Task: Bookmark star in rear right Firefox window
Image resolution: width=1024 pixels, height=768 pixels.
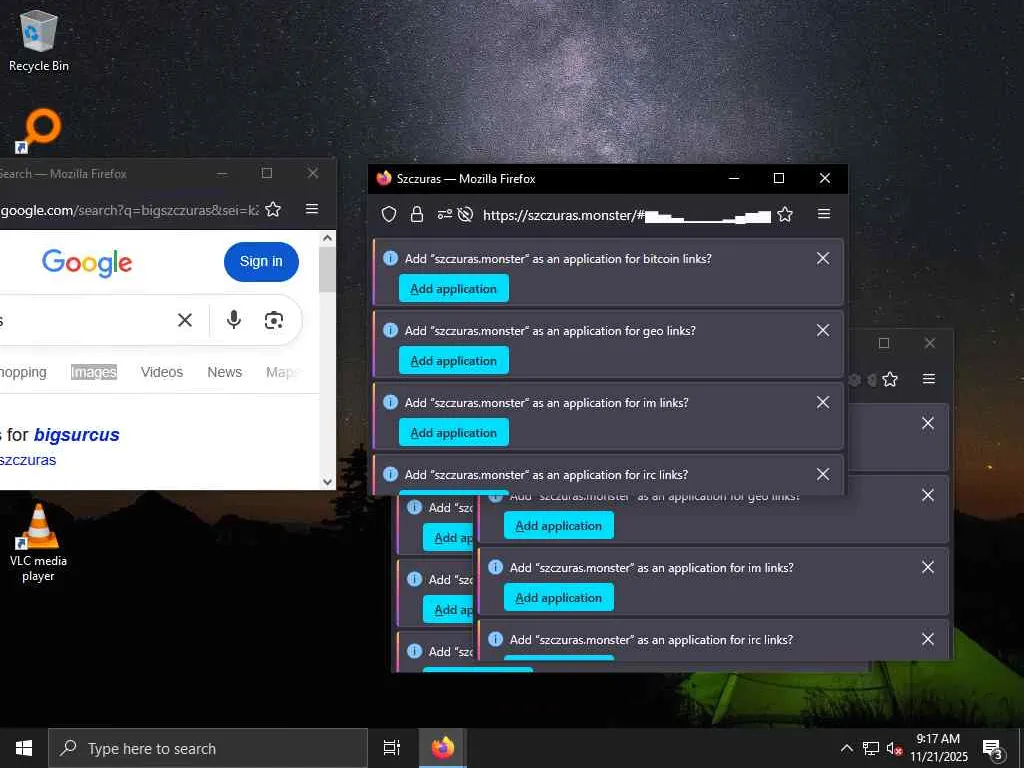Action: 889,379
